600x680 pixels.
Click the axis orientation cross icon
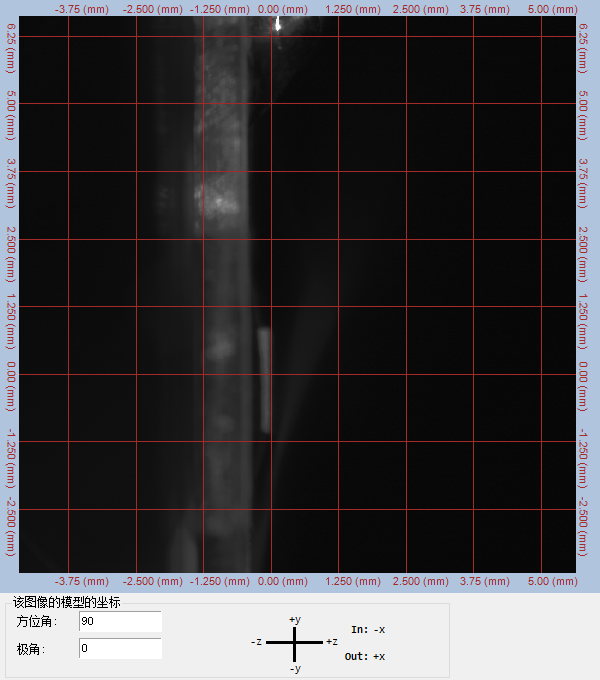(295, 642)
